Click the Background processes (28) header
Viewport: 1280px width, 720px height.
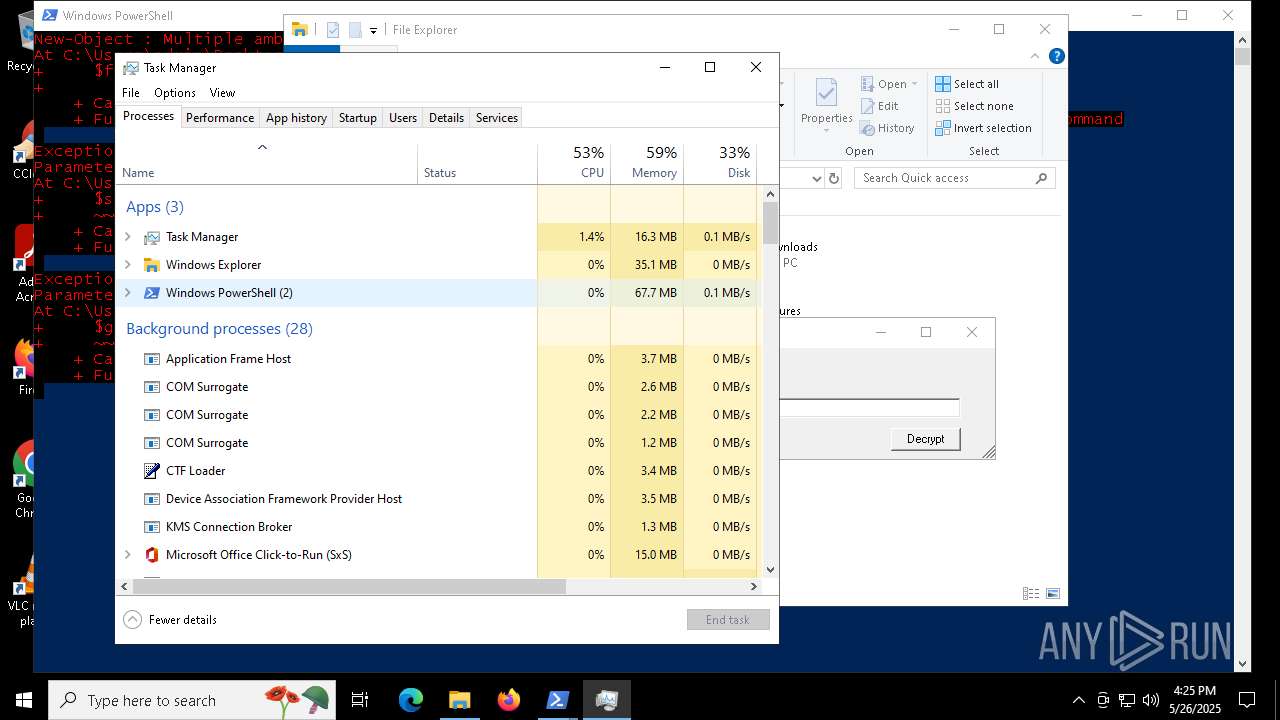[219, 329]
